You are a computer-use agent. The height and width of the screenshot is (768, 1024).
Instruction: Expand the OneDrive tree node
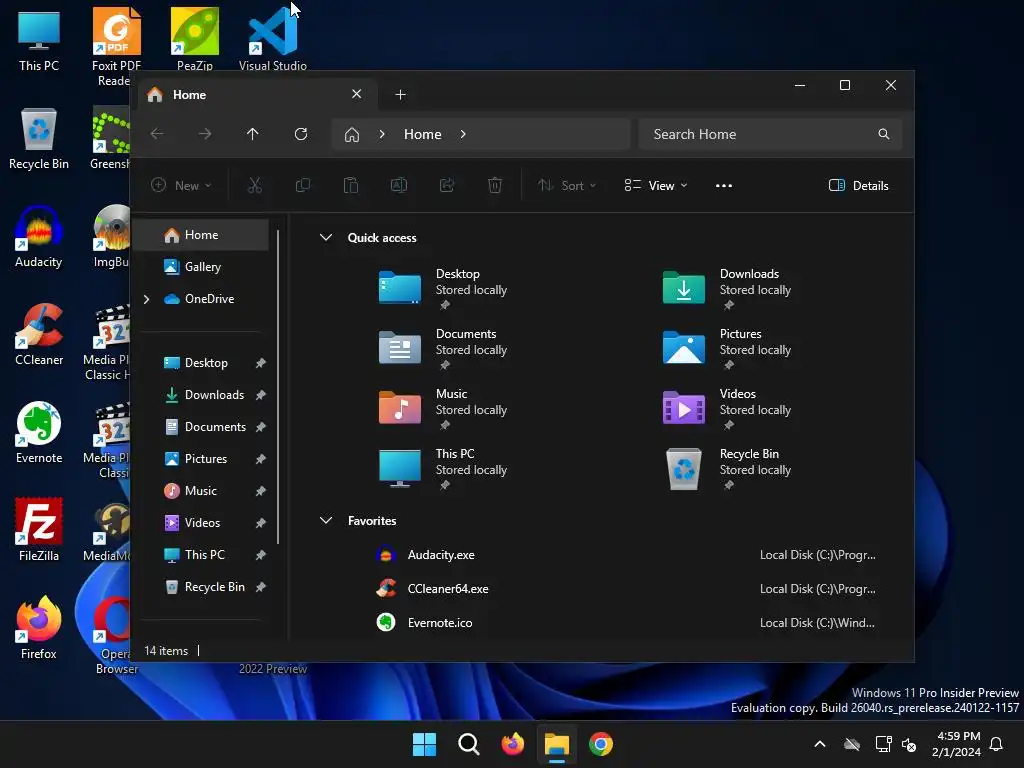coord(146,299)
